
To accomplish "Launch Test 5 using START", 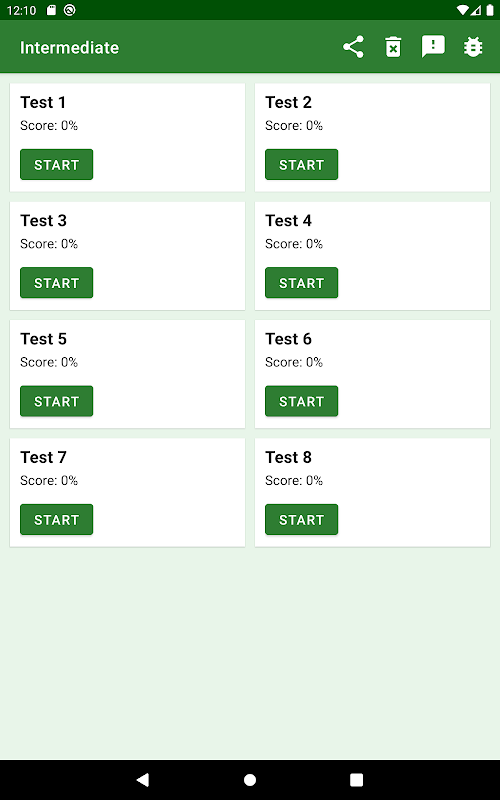I will coord(57,401).
